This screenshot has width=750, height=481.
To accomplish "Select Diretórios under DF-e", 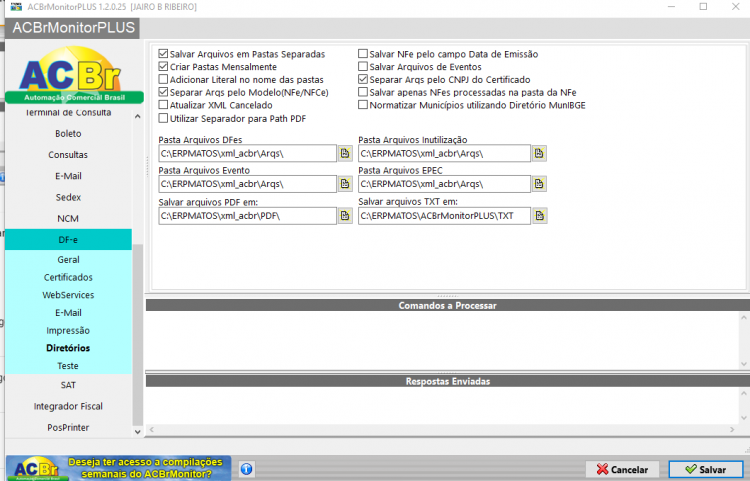I will coord(68,348).
